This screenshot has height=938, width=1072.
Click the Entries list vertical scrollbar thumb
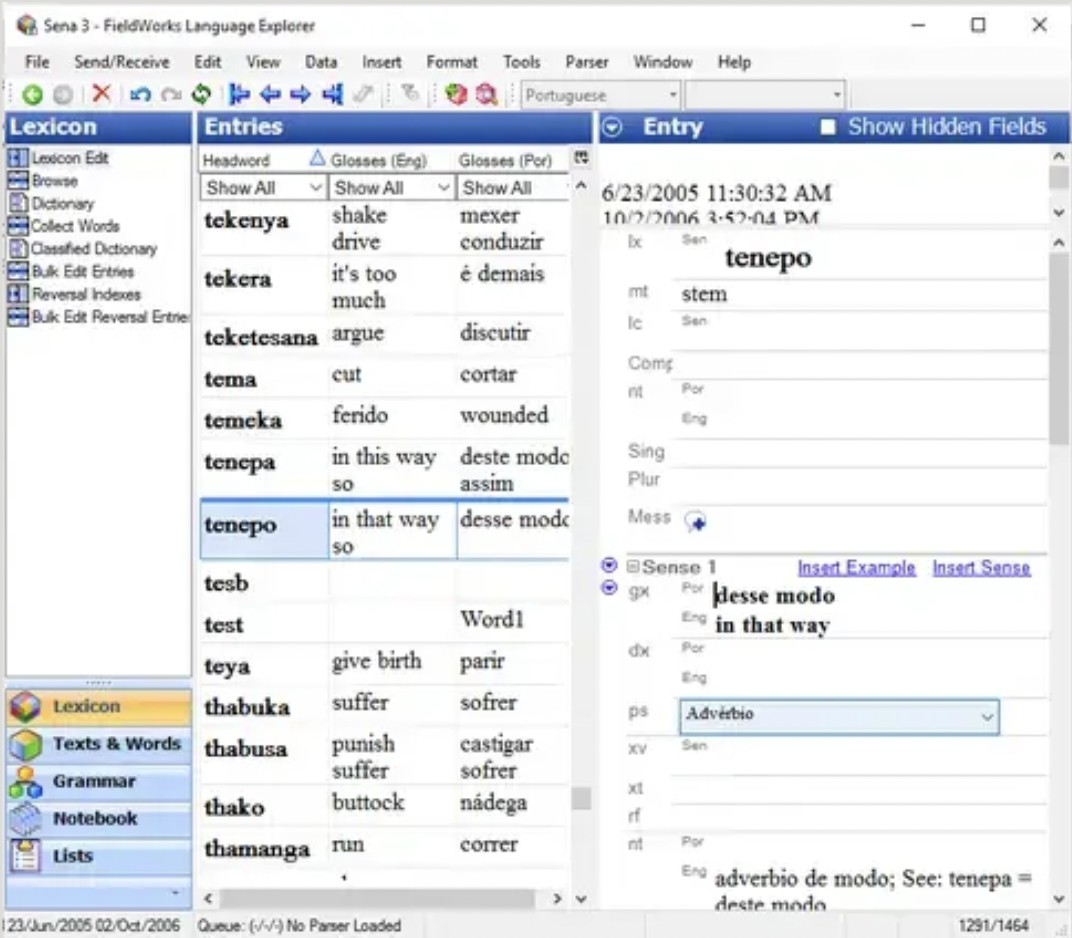click(x=581, y=798)
